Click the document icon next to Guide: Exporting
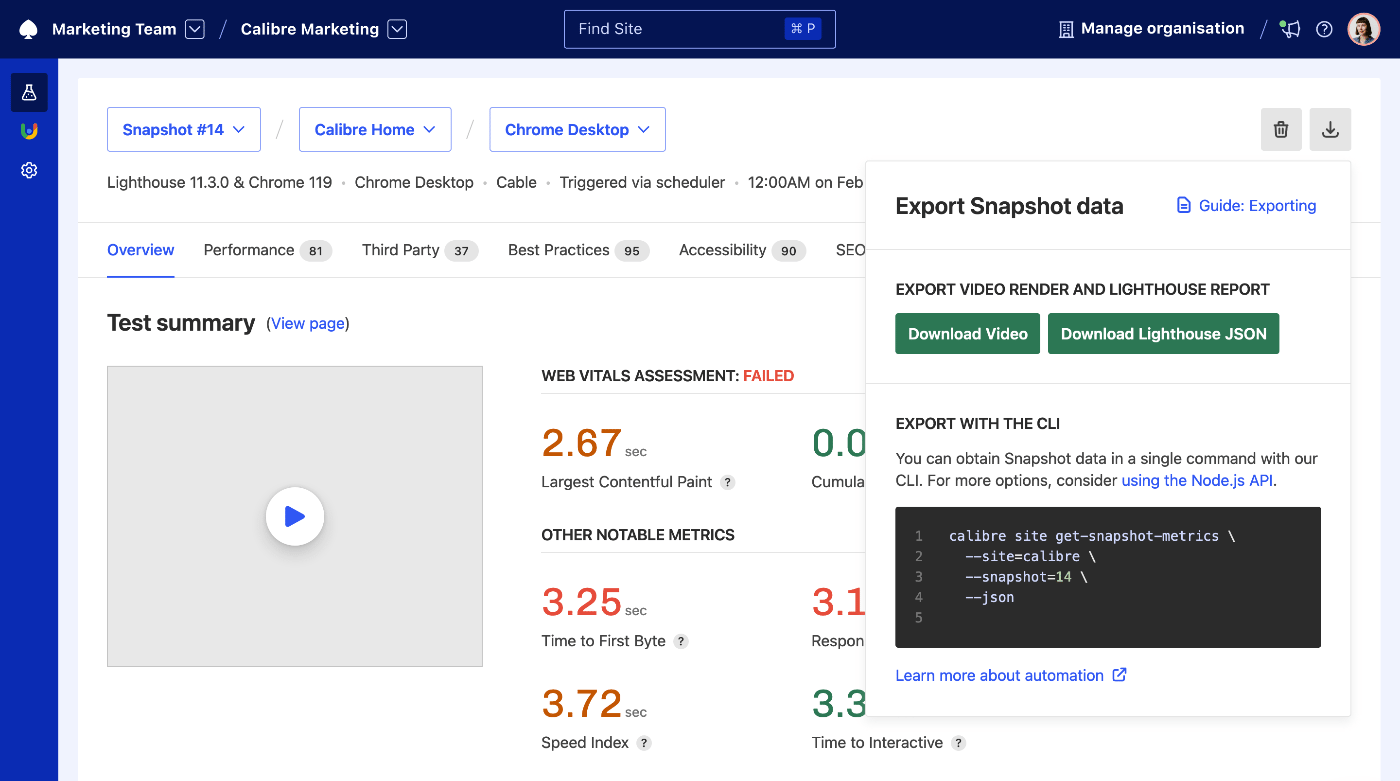 [x=1183, y=205]
